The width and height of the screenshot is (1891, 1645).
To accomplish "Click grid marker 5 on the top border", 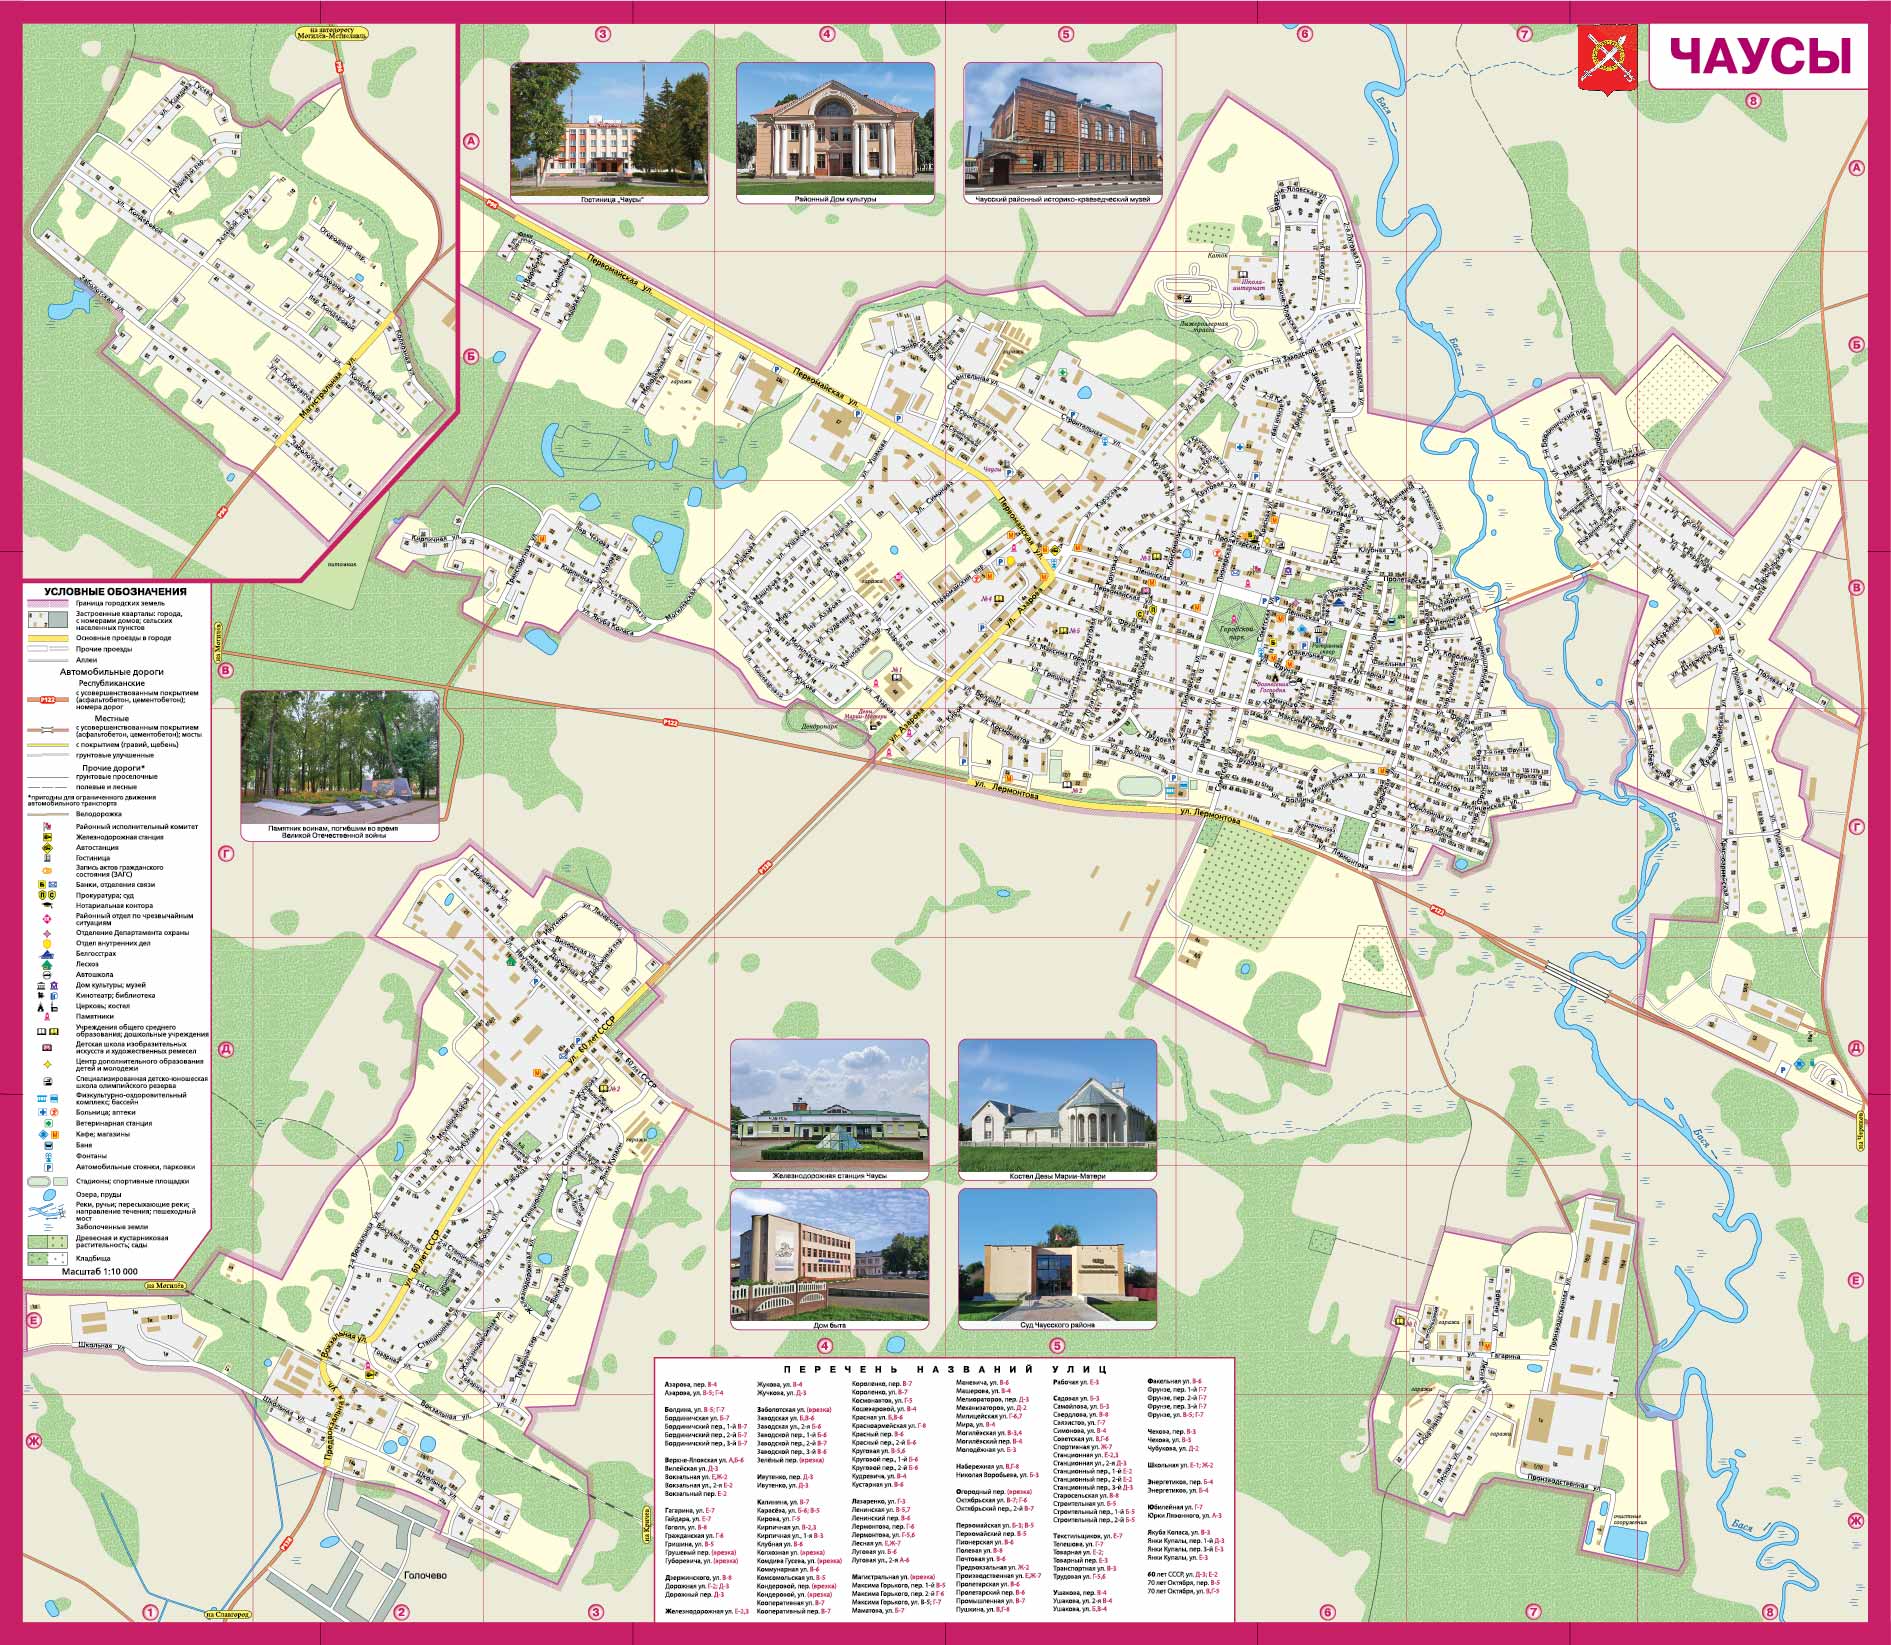I will pyautogui.click(x=1065, y=34).
